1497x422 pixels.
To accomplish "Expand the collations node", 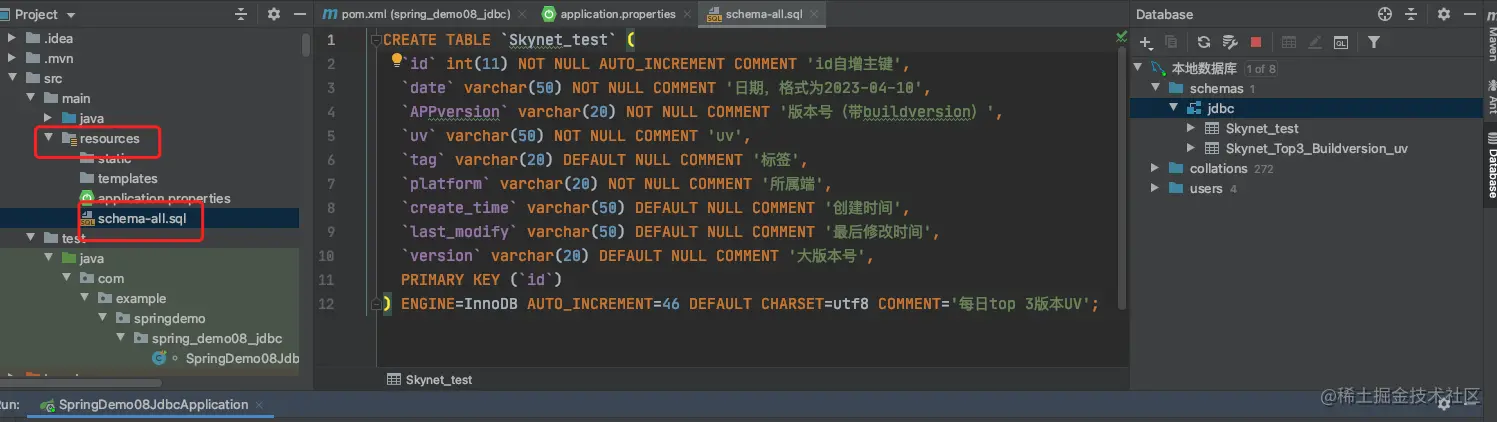I will click(x=1156, y=168).
